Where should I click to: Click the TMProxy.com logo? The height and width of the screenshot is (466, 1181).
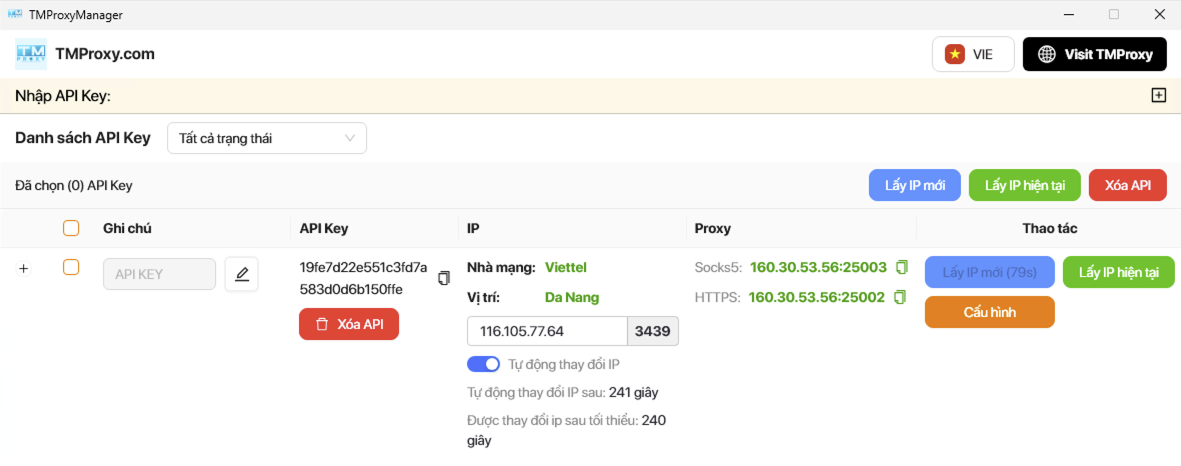coord(31,54)
